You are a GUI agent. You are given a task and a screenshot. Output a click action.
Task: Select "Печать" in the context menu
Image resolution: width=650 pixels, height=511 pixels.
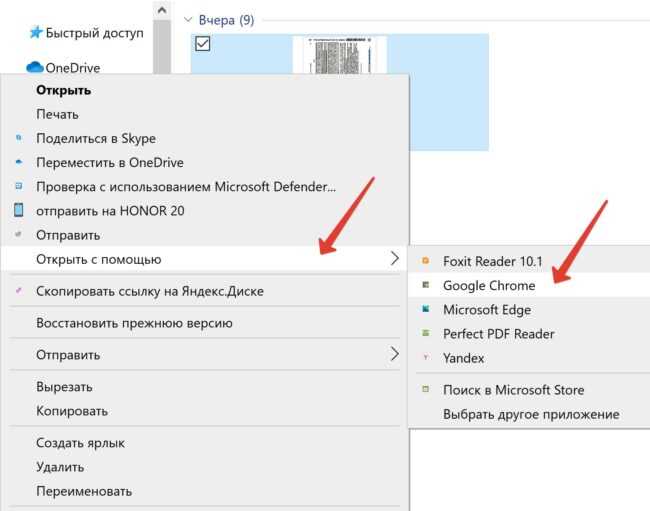pyautogui.click(x=57, y=115)
